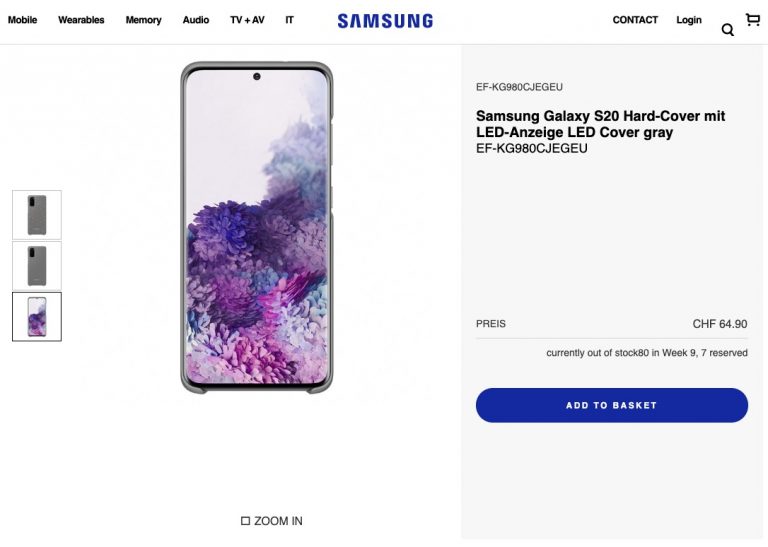
Task: Open the Wearables menu
Action: [81, 20]
